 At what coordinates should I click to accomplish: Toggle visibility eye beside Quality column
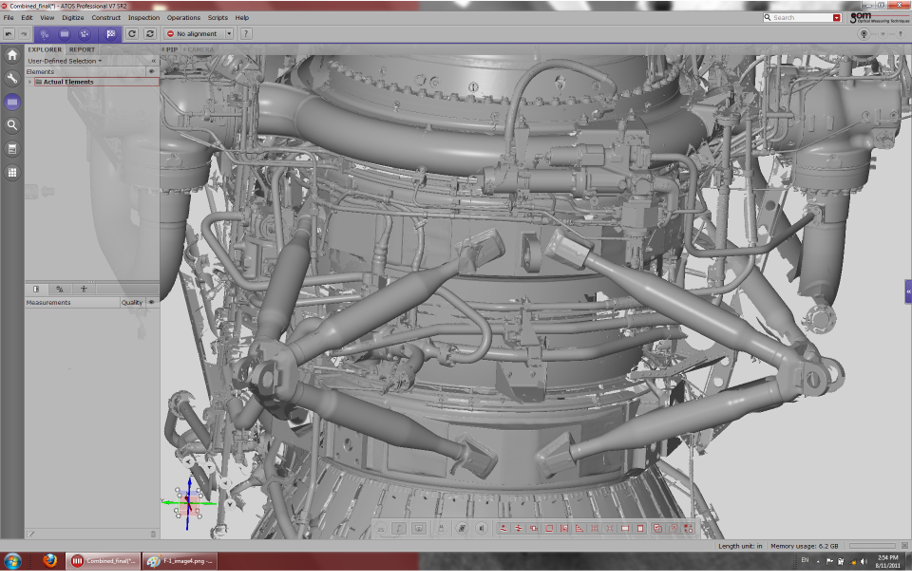click(152, 302)
